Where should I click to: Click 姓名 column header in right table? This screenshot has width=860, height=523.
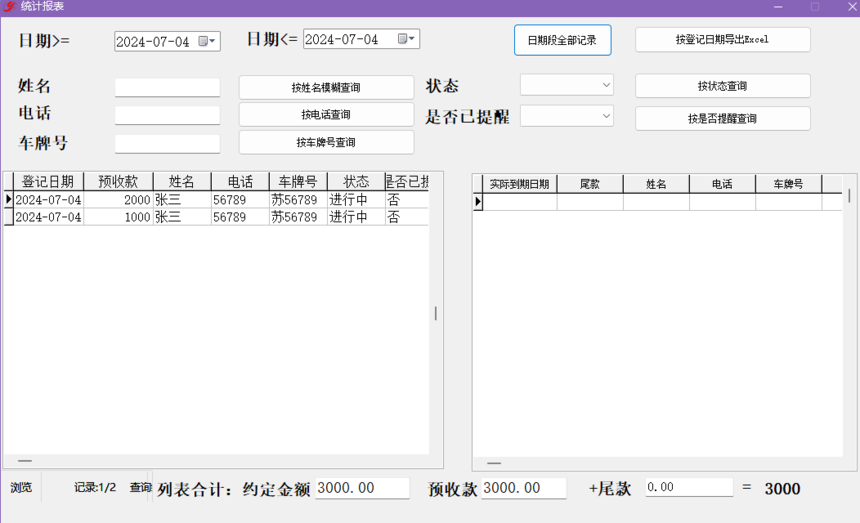point(656,184)
